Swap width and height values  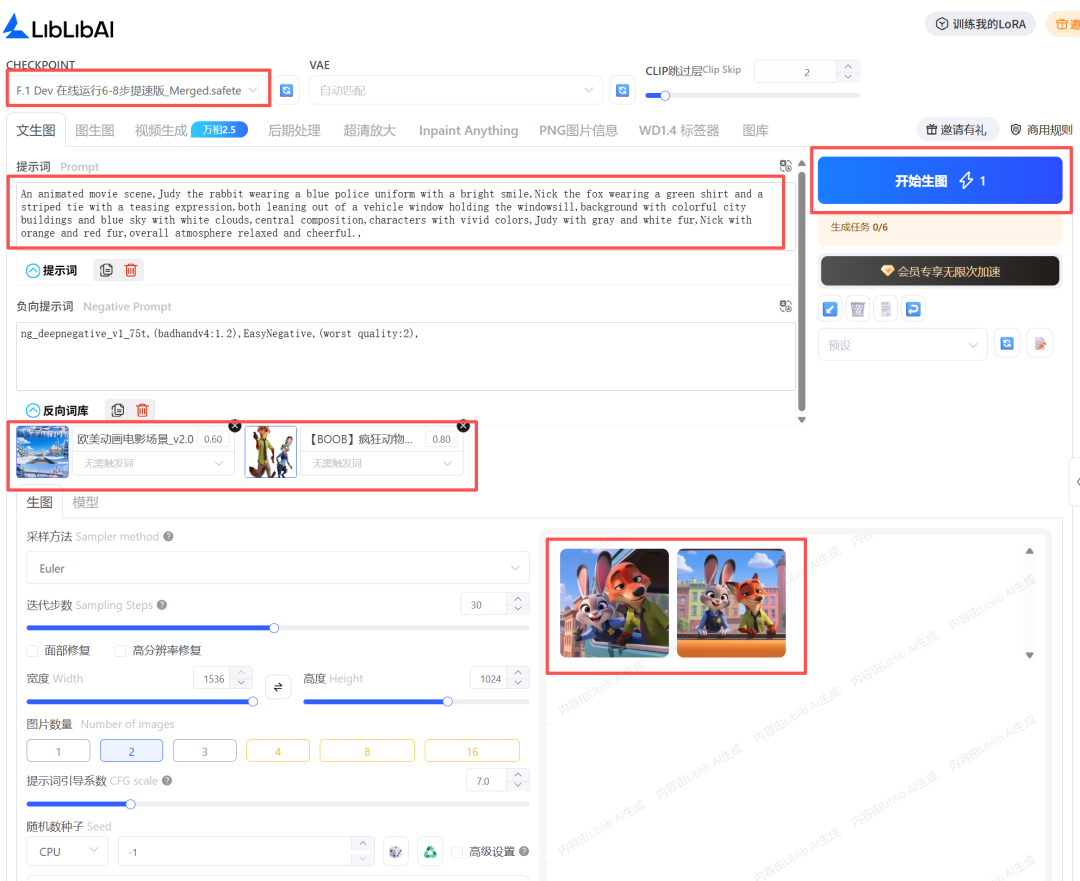278,687
